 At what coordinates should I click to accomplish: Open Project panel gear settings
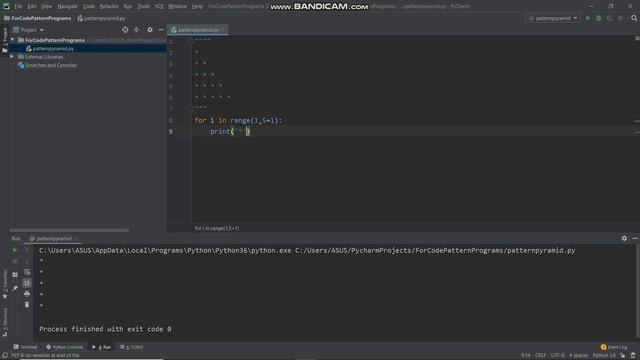[150, 30]
